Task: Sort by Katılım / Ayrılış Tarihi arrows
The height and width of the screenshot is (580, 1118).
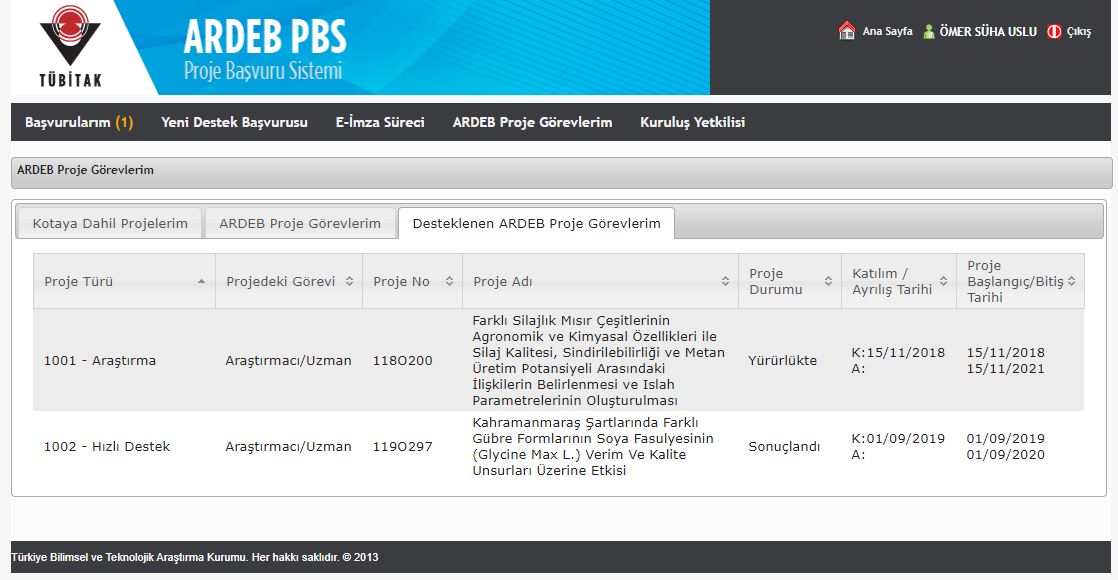Action: 943,281
